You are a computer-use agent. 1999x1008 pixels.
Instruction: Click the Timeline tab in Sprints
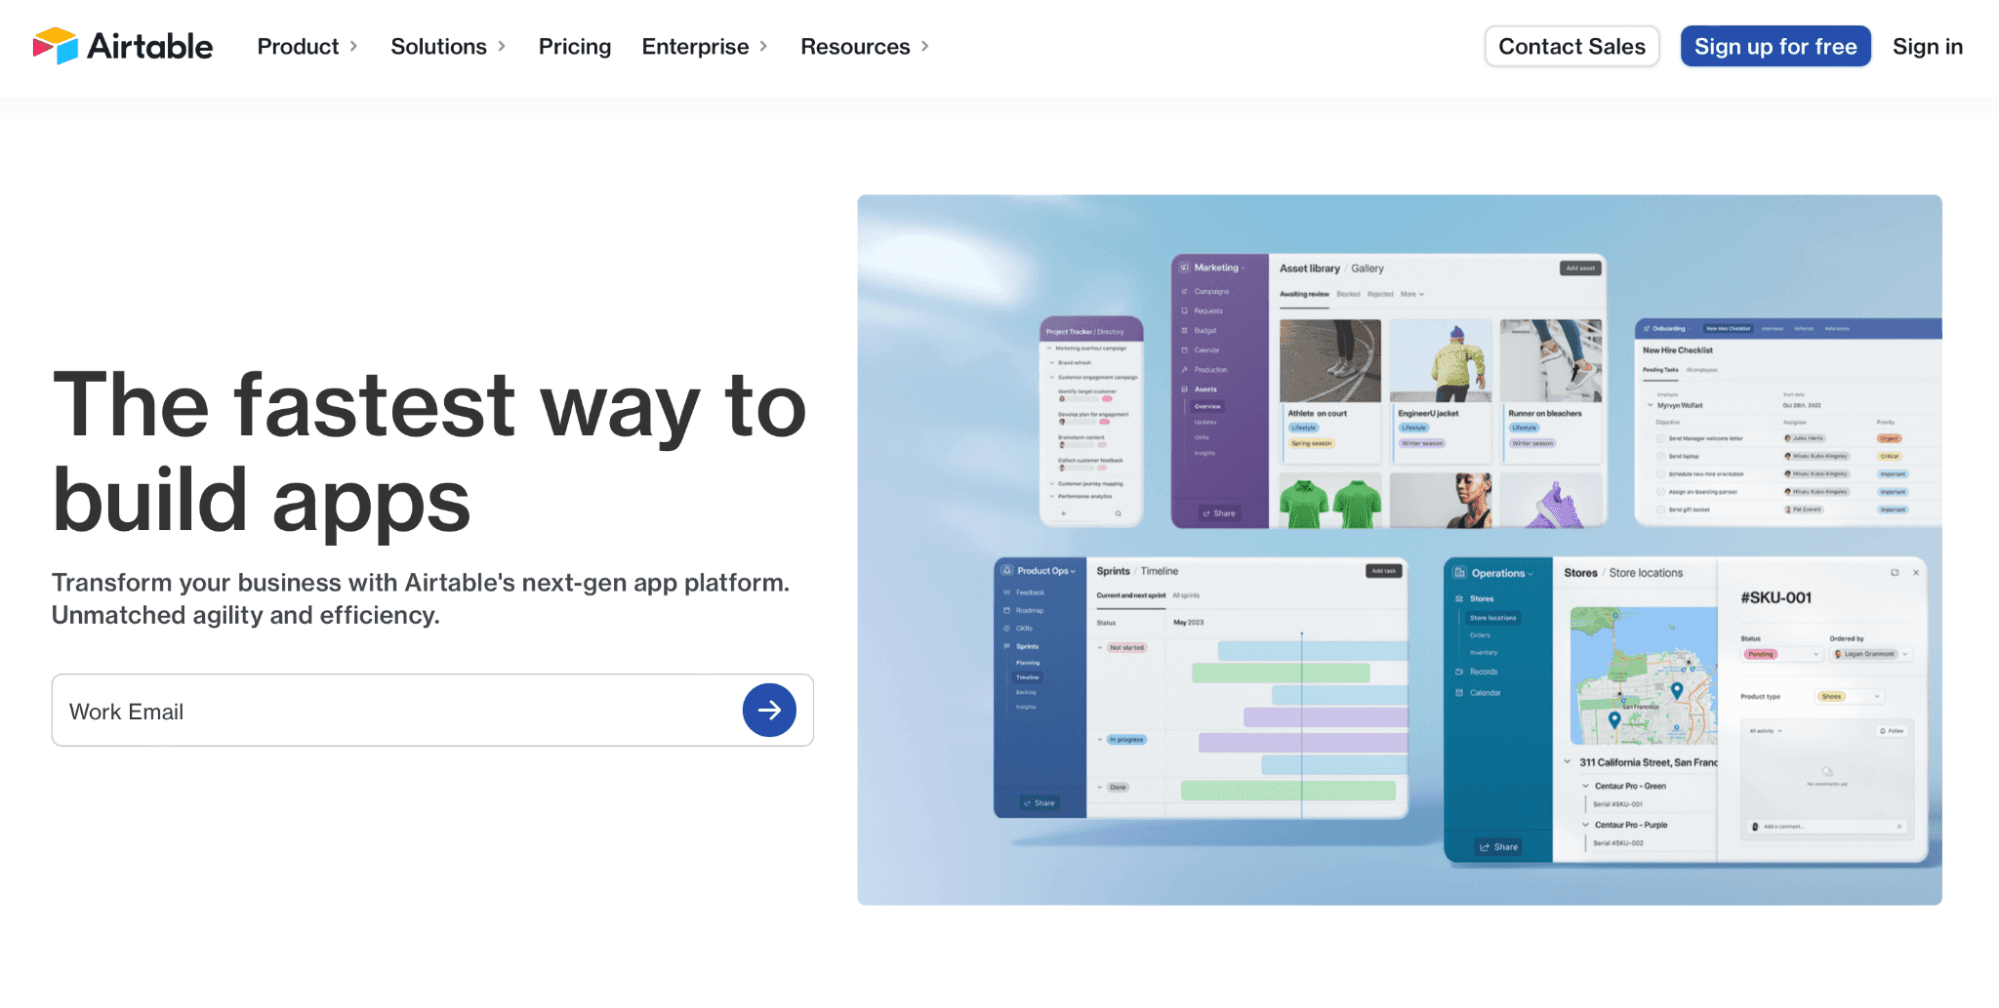[x=1159, y=571]
